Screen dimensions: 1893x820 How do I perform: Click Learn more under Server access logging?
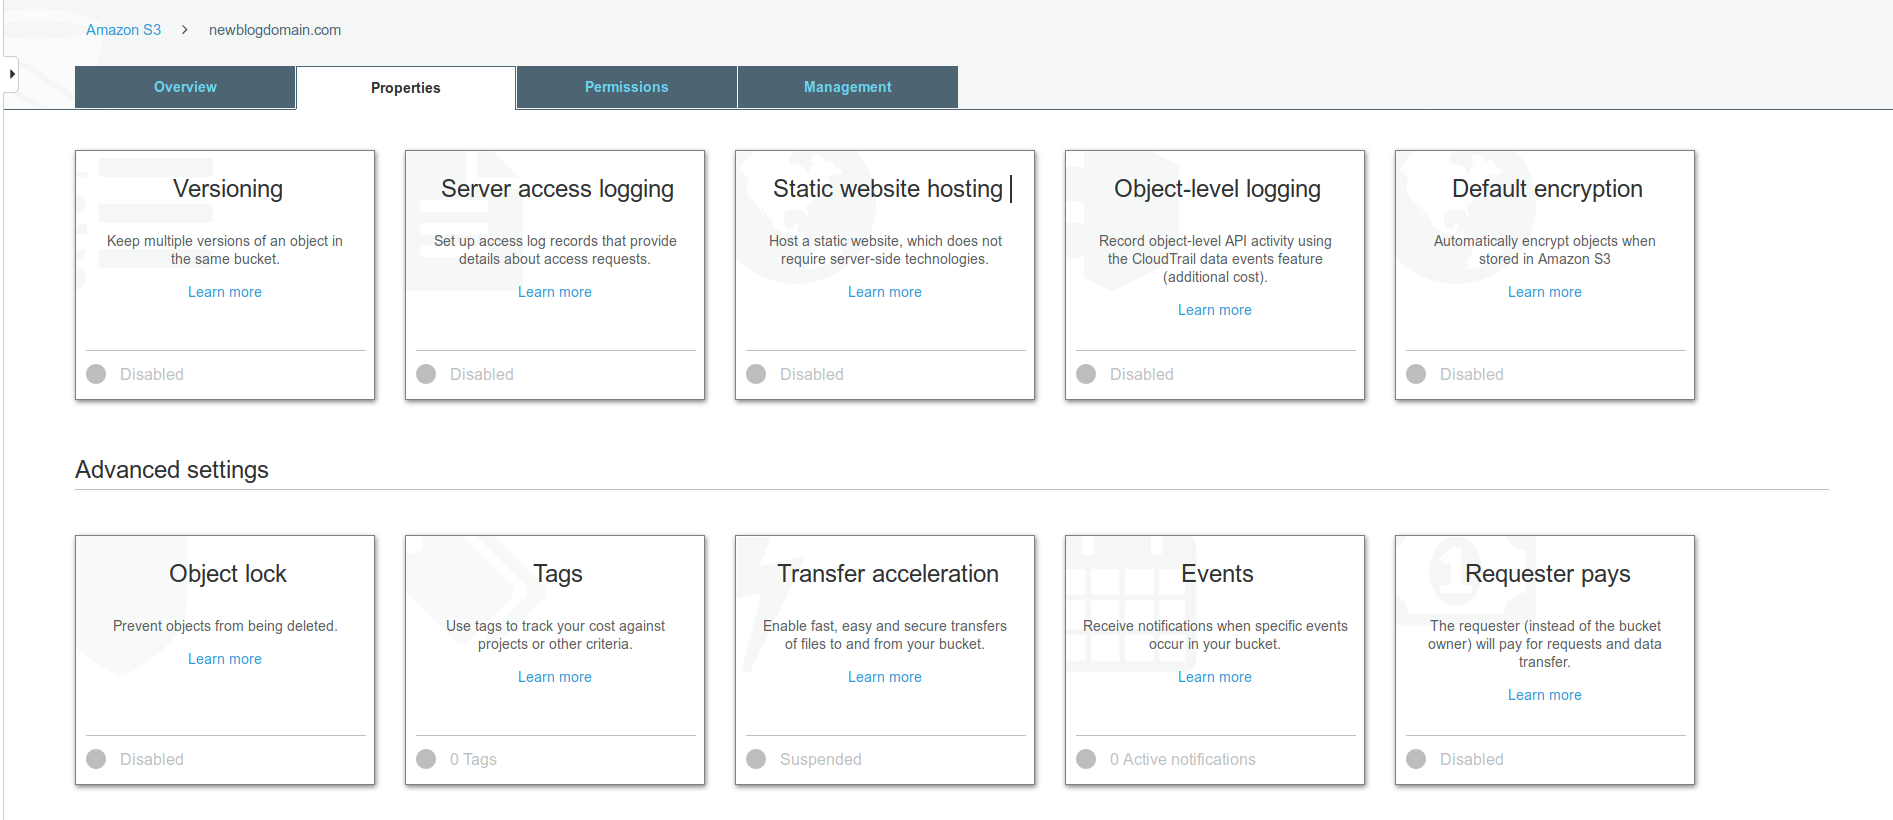click(555, 292)
